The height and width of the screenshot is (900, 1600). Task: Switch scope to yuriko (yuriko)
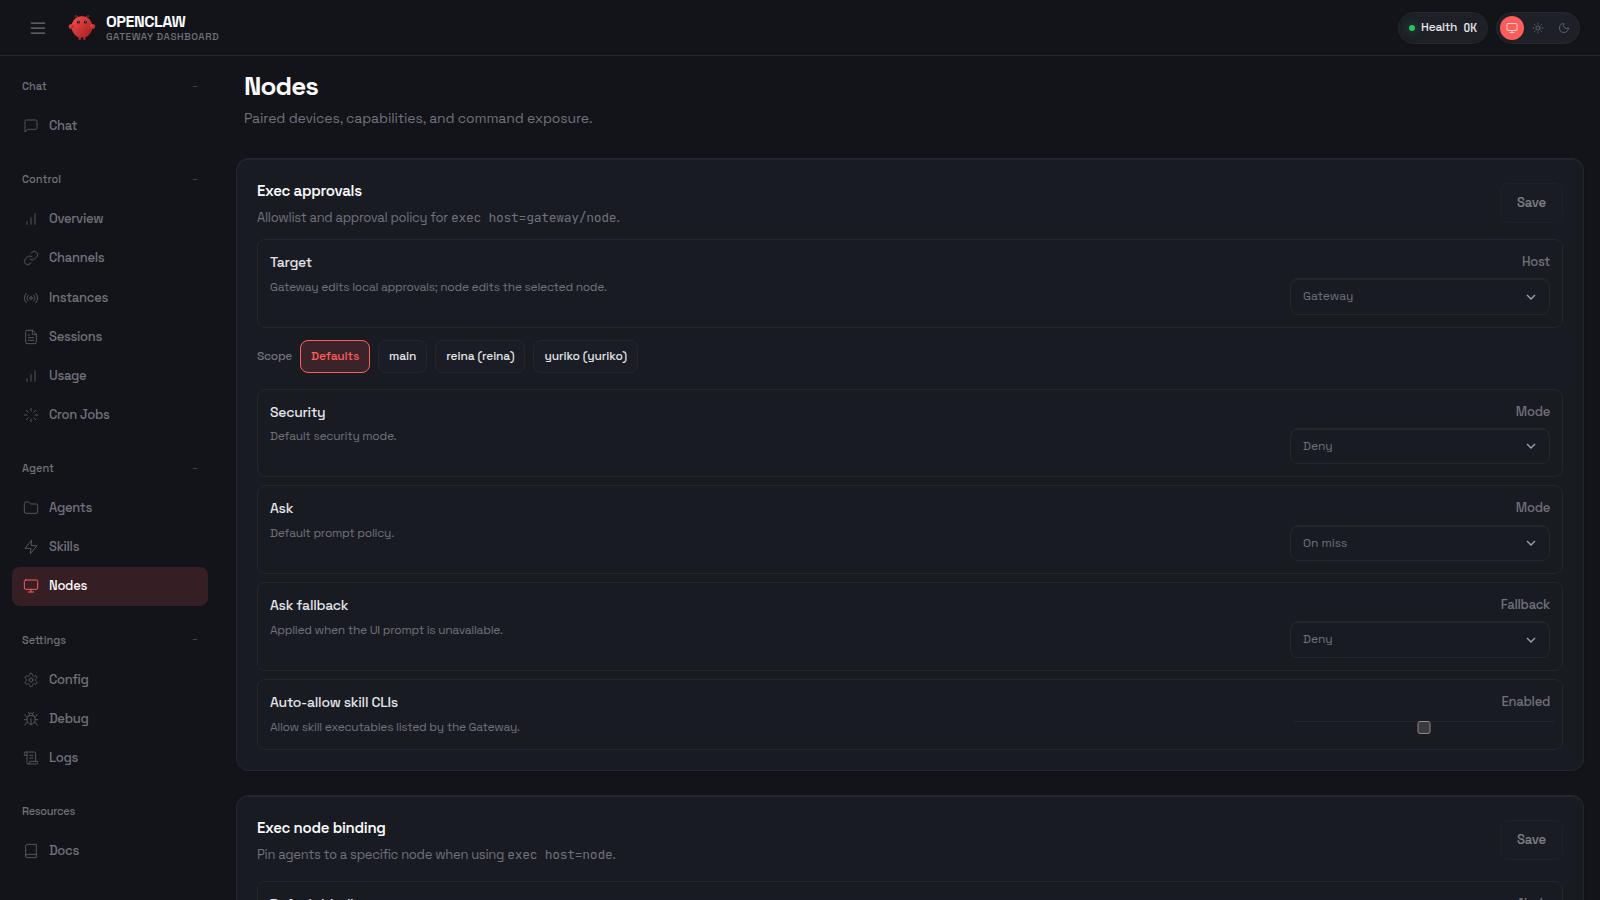point(585,356)
